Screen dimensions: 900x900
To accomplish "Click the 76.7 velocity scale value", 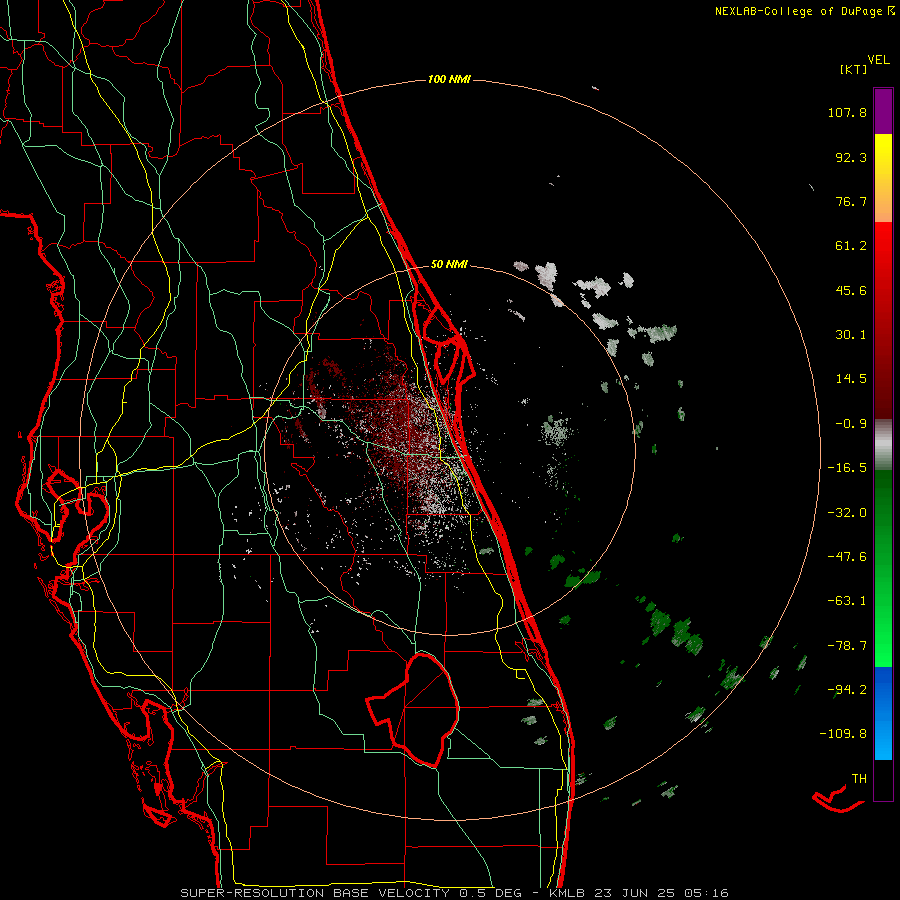I will [x=851, y=201].
